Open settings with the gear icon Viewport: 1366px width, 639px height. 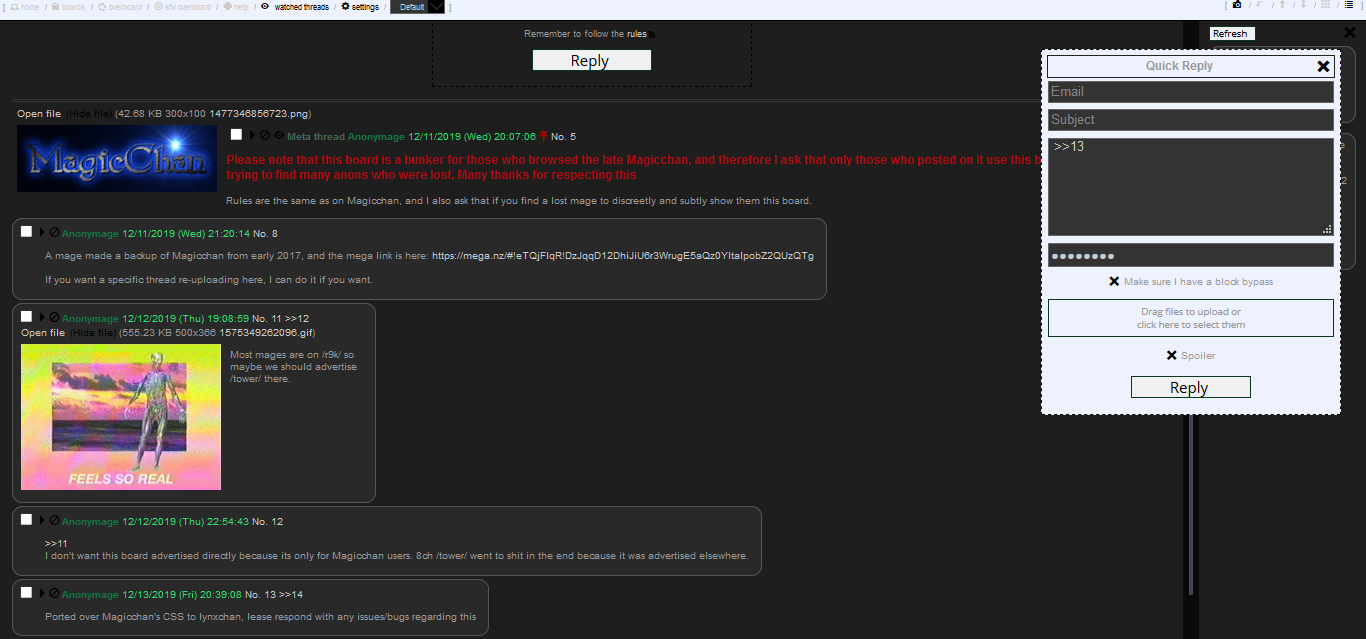pyautogui.click(x=346, y=7)
